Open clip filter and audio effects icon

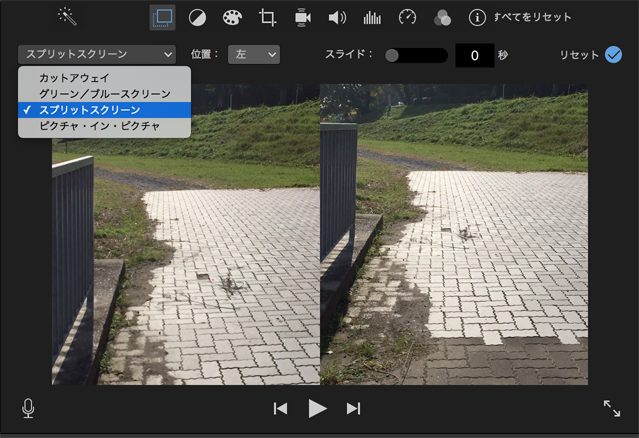click(442, 18)
